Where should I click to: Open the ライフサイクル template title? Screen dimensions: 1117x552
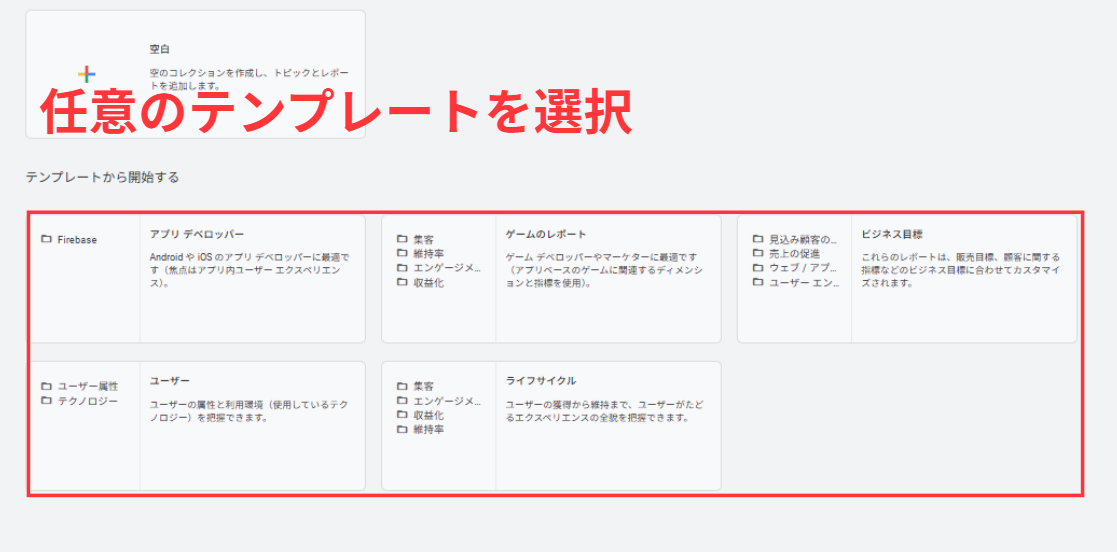(x=541, y=381)
